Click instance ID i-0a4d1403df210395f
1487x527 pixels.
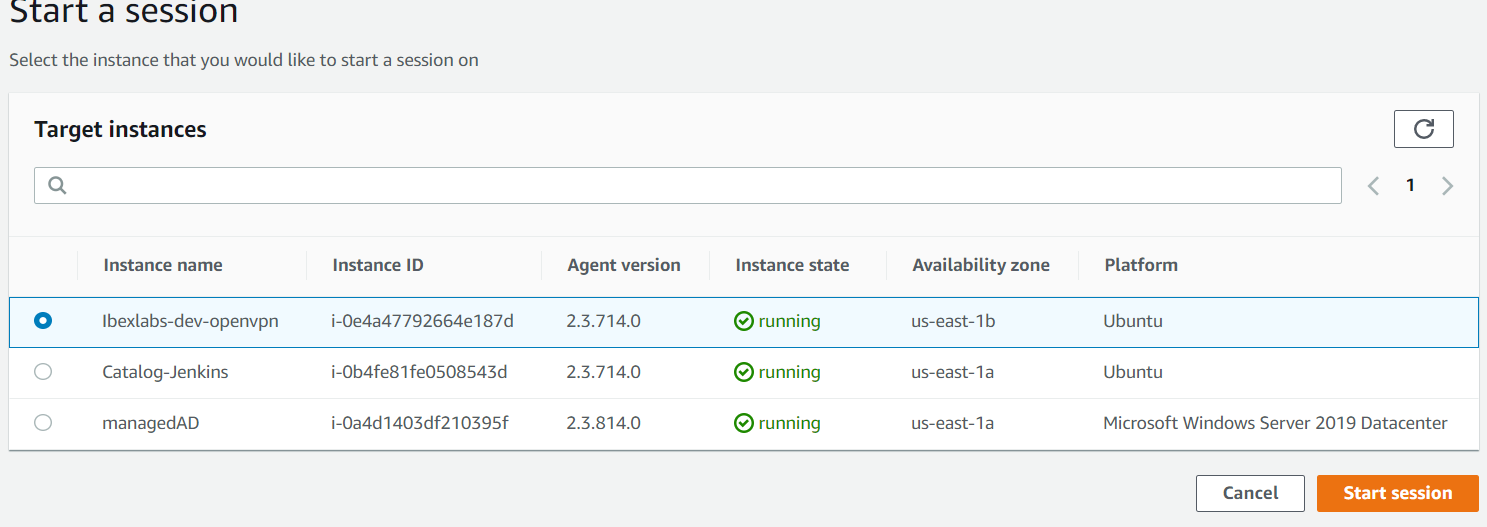(x=420, y=423)
